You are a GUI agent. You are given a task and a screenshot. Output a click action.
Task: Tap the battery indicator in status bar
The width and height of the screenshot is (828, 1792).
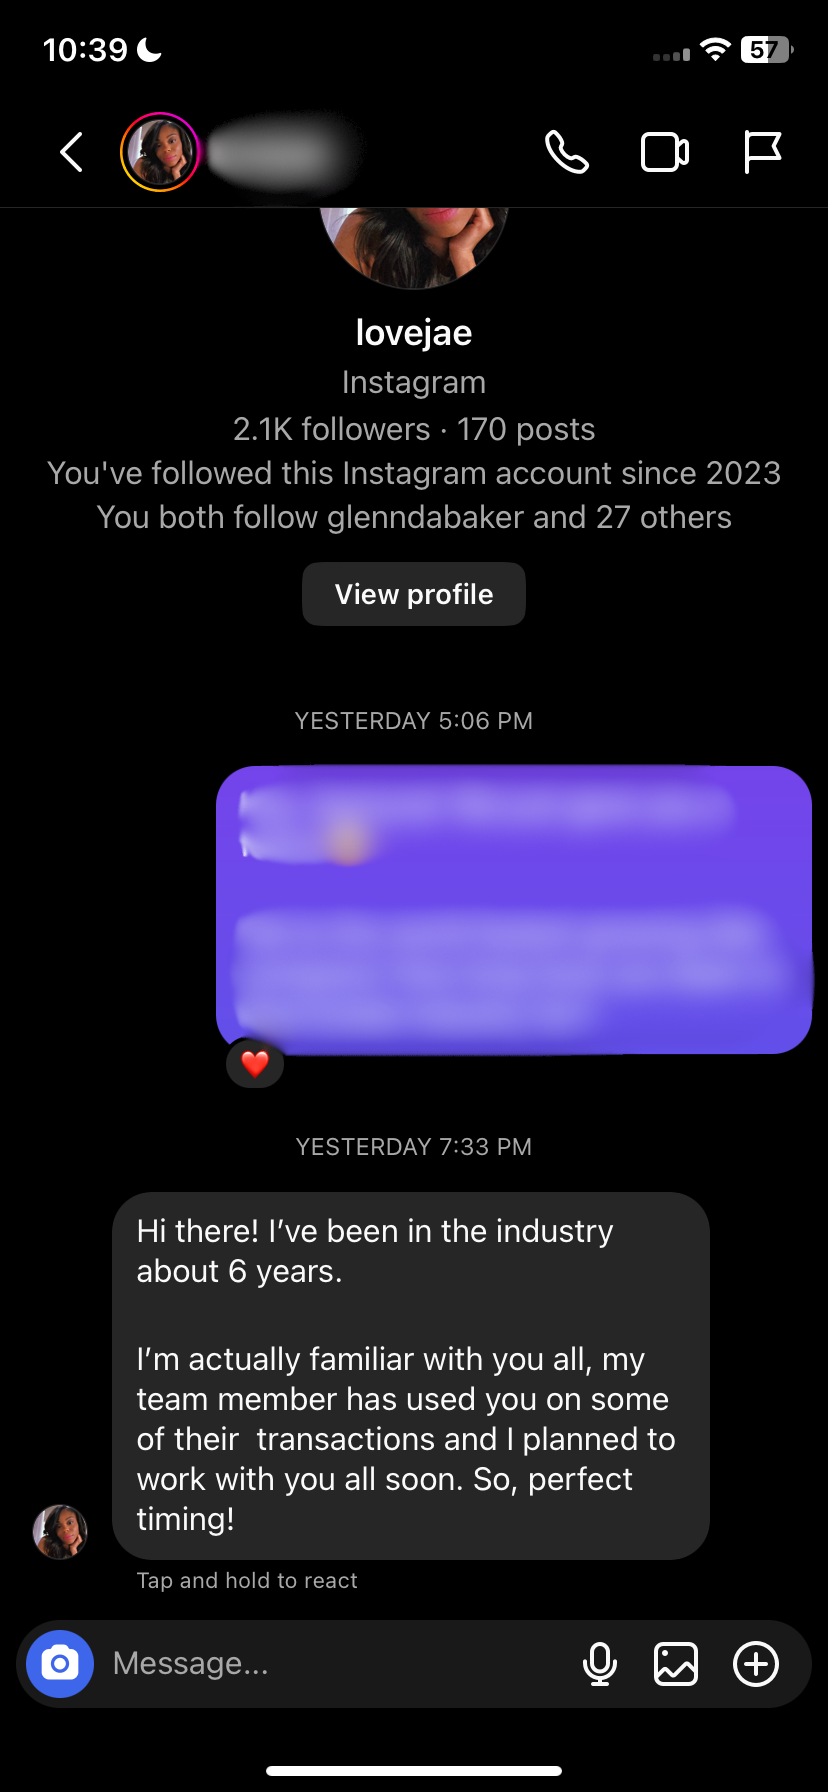pos(765,50)
